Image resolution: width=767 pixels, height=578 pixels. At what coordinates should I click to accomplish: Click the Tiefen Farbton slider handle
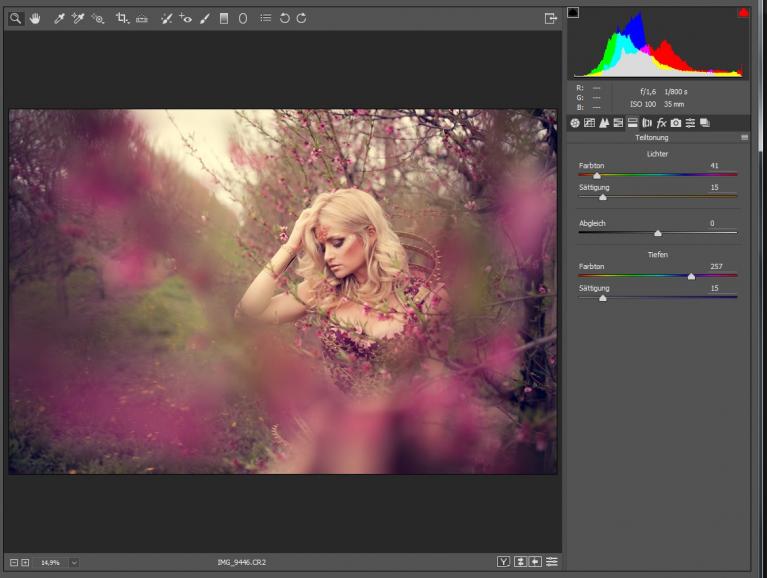pos(691,277)
